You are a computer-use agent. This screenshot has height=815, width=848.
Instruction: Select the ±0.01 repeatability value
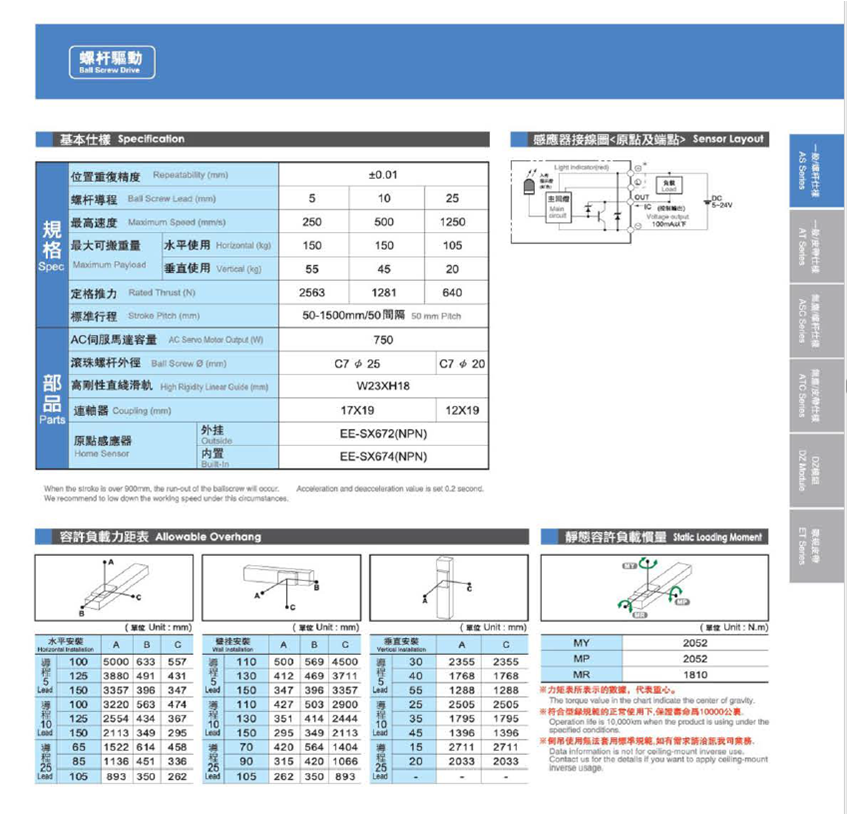(x=383, y=175)
